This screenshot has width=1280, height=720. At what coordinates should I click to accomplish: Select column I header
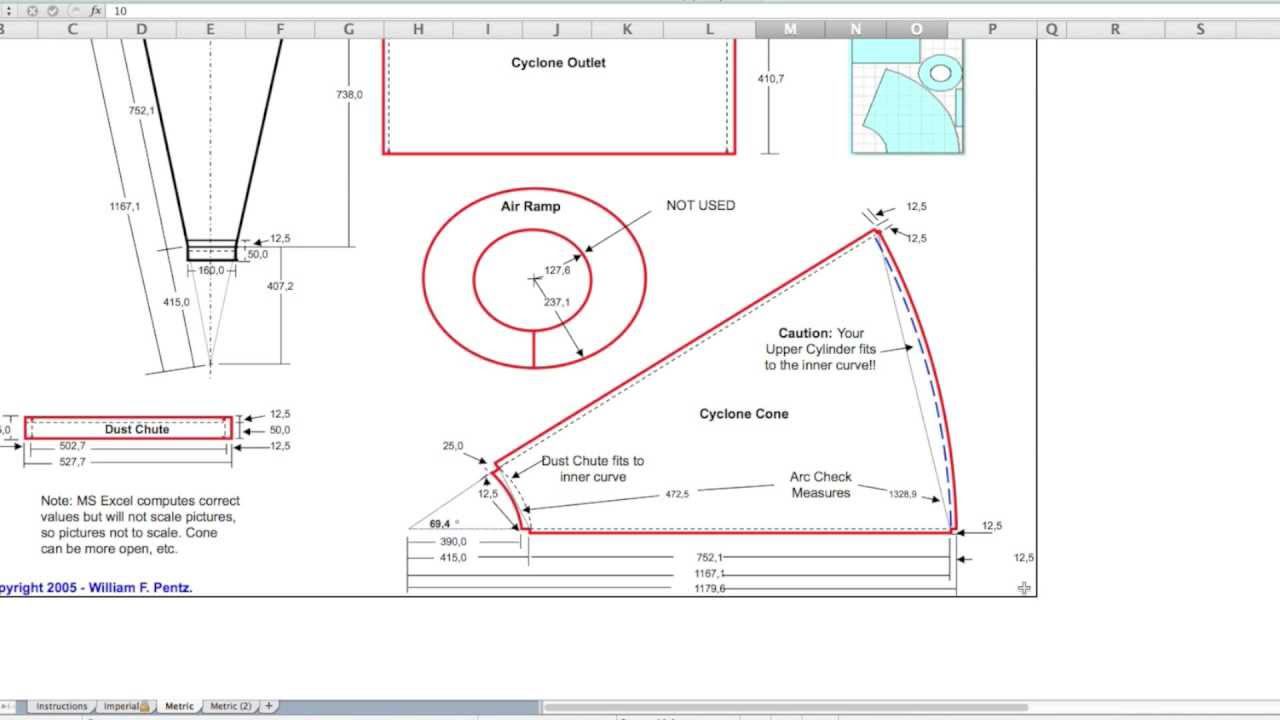[487, 30]
